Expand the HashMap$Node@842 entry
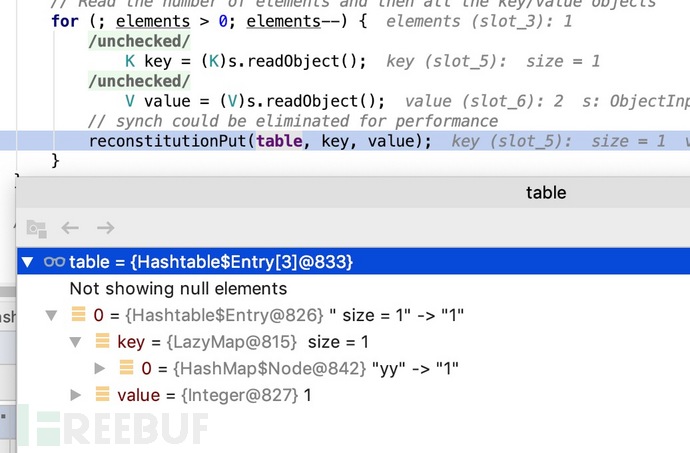This screenshot has height=453, width=690. click(x=100, y=368)
